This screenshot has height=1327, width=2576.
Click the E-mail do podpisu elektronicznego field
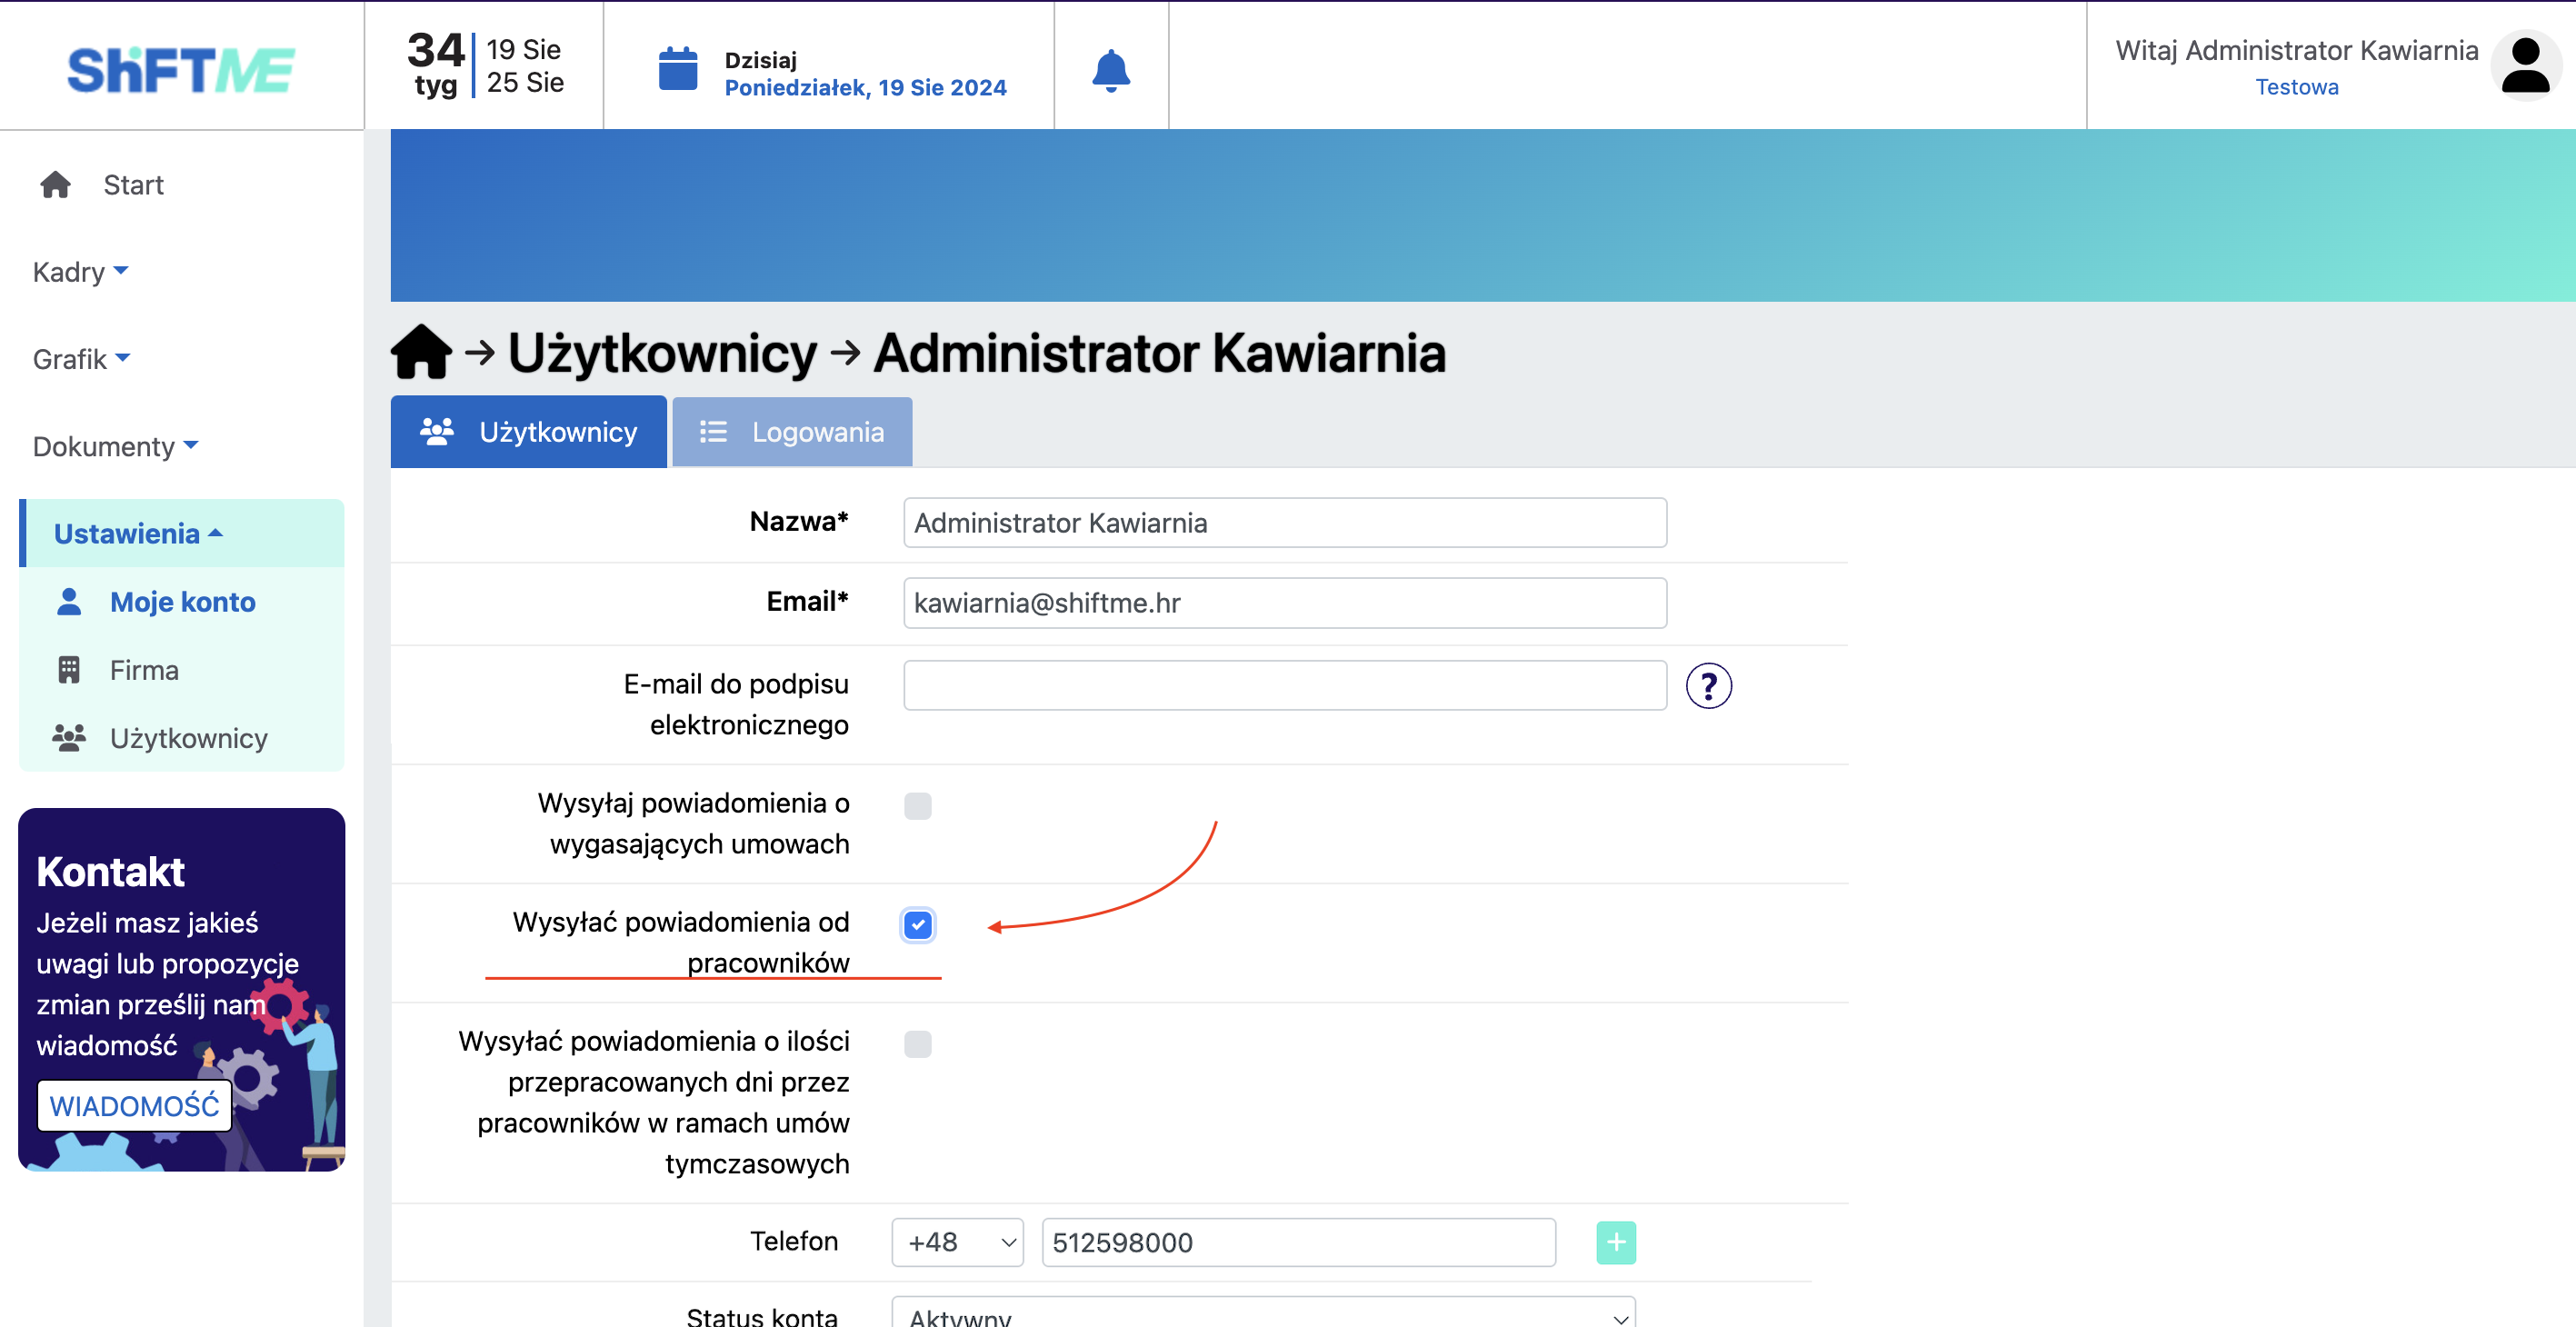(x=1284, y=686)
